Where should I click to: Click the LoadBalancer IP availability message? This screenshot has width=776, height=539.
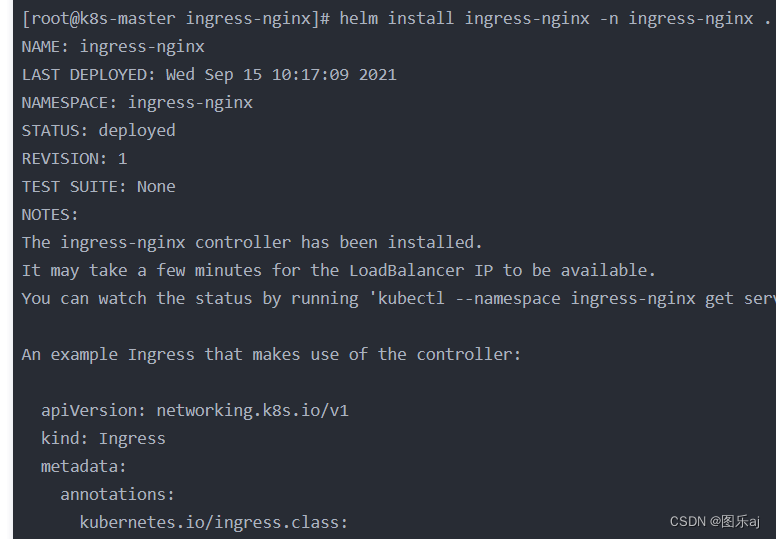pyautogui.click(x=339, y=271)
